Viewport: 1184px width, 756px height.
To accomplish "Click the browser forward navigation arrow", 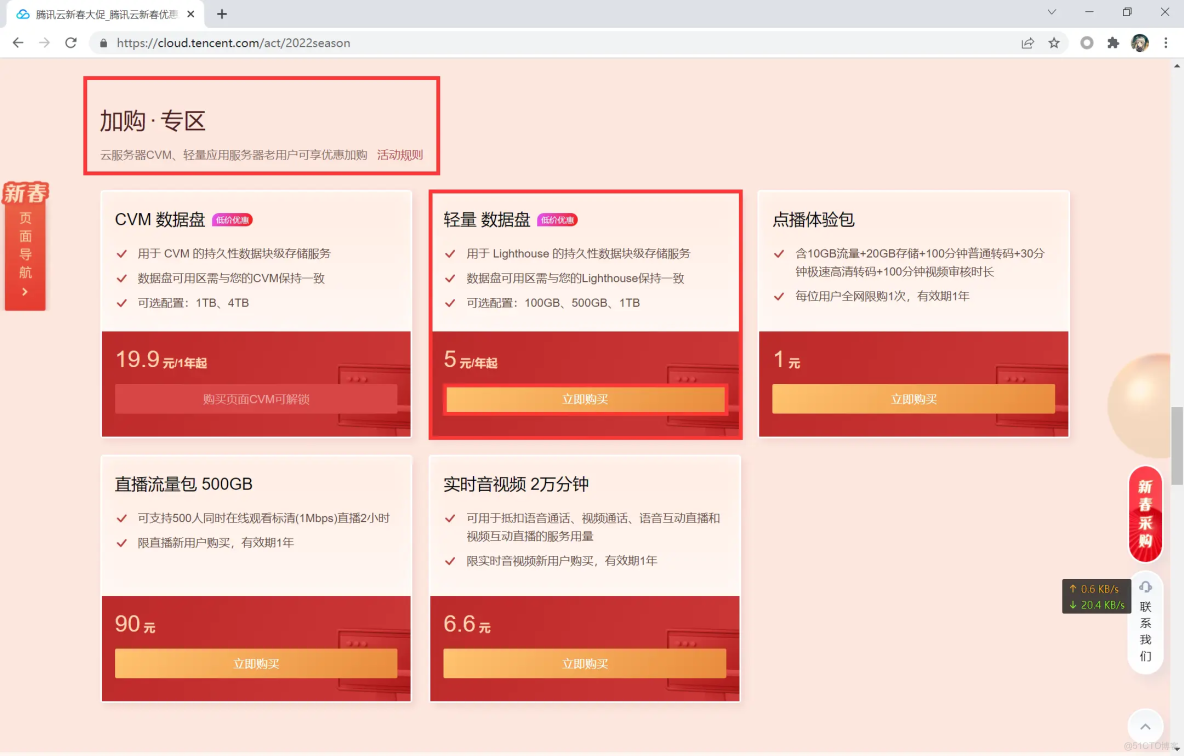I will click(x=45, y=43).
